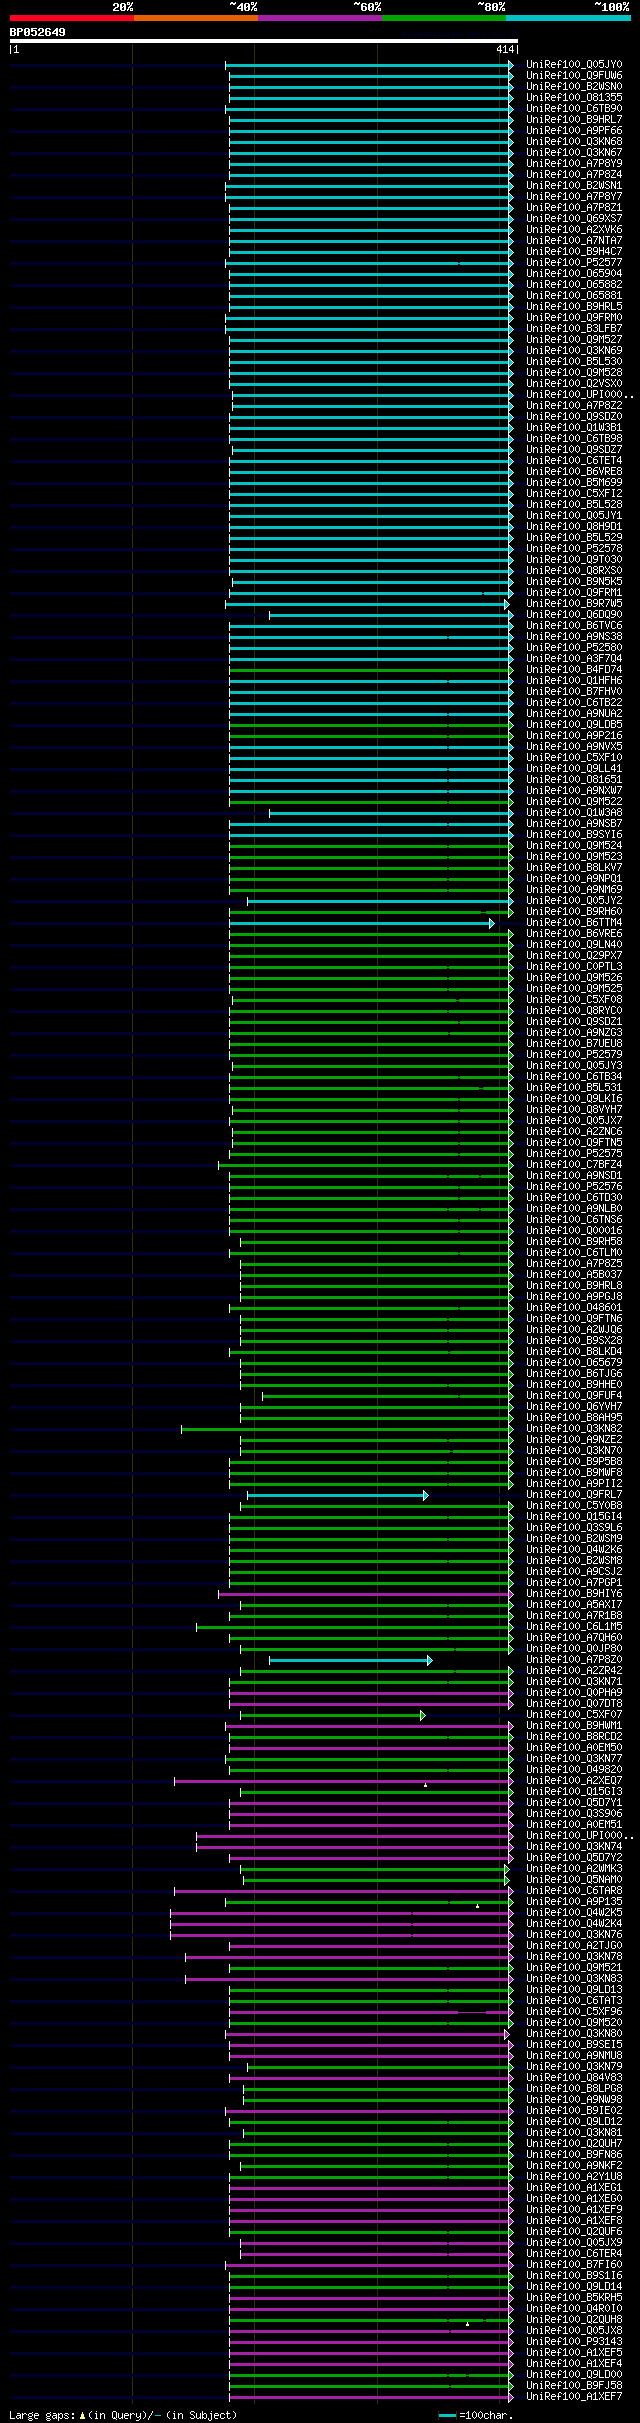Select the UniRef100_Q9M521 label
Screen dimensions: 640x2423
coord(574,1967)
